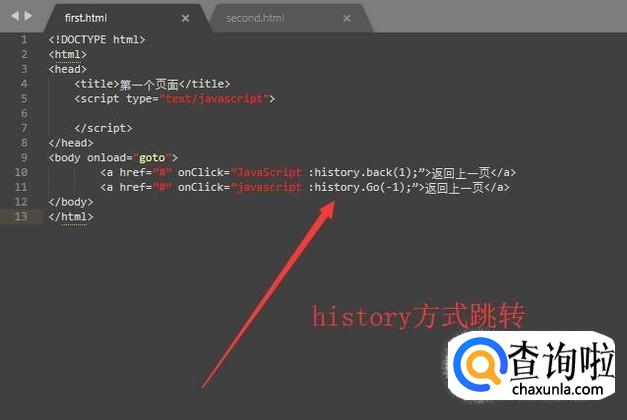This screenshot has height=420, width=627.
Task: Click the text/javascript string on line 5
Action: pyautogui.click(x=216, y=98)
